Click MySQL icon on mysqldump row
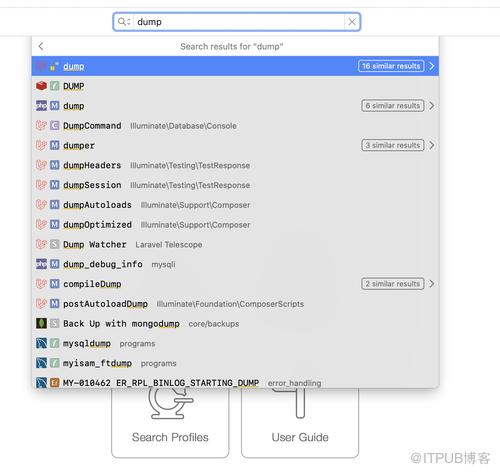This screenshot has height=473, width=500. (41, 343)
